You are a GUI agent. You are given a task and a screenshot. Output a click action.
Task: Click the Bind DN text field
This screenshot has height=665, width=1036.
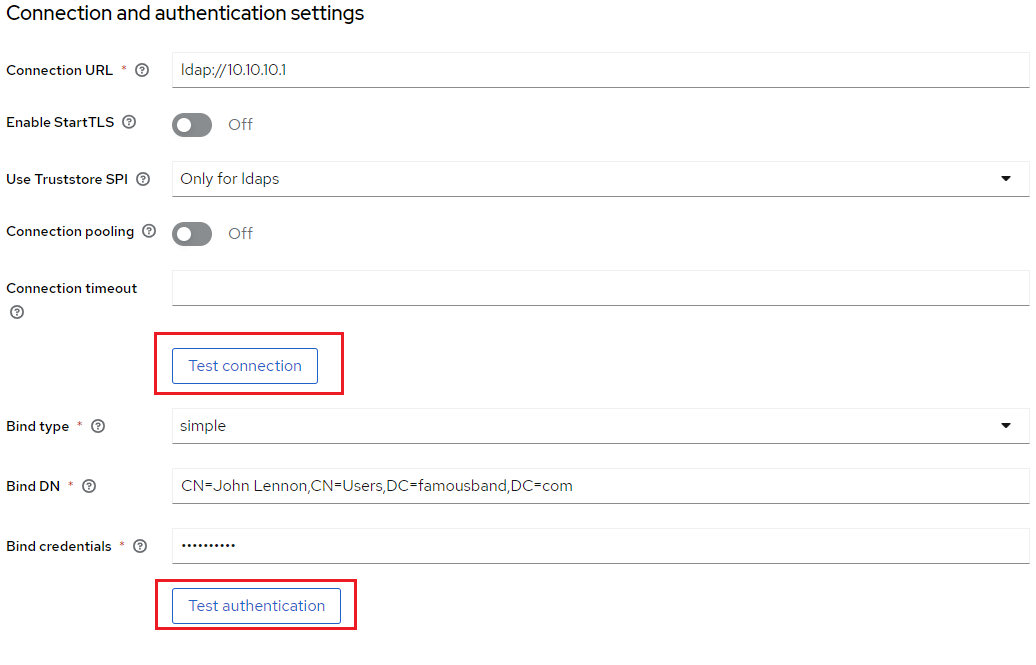(x=600, y=486)
